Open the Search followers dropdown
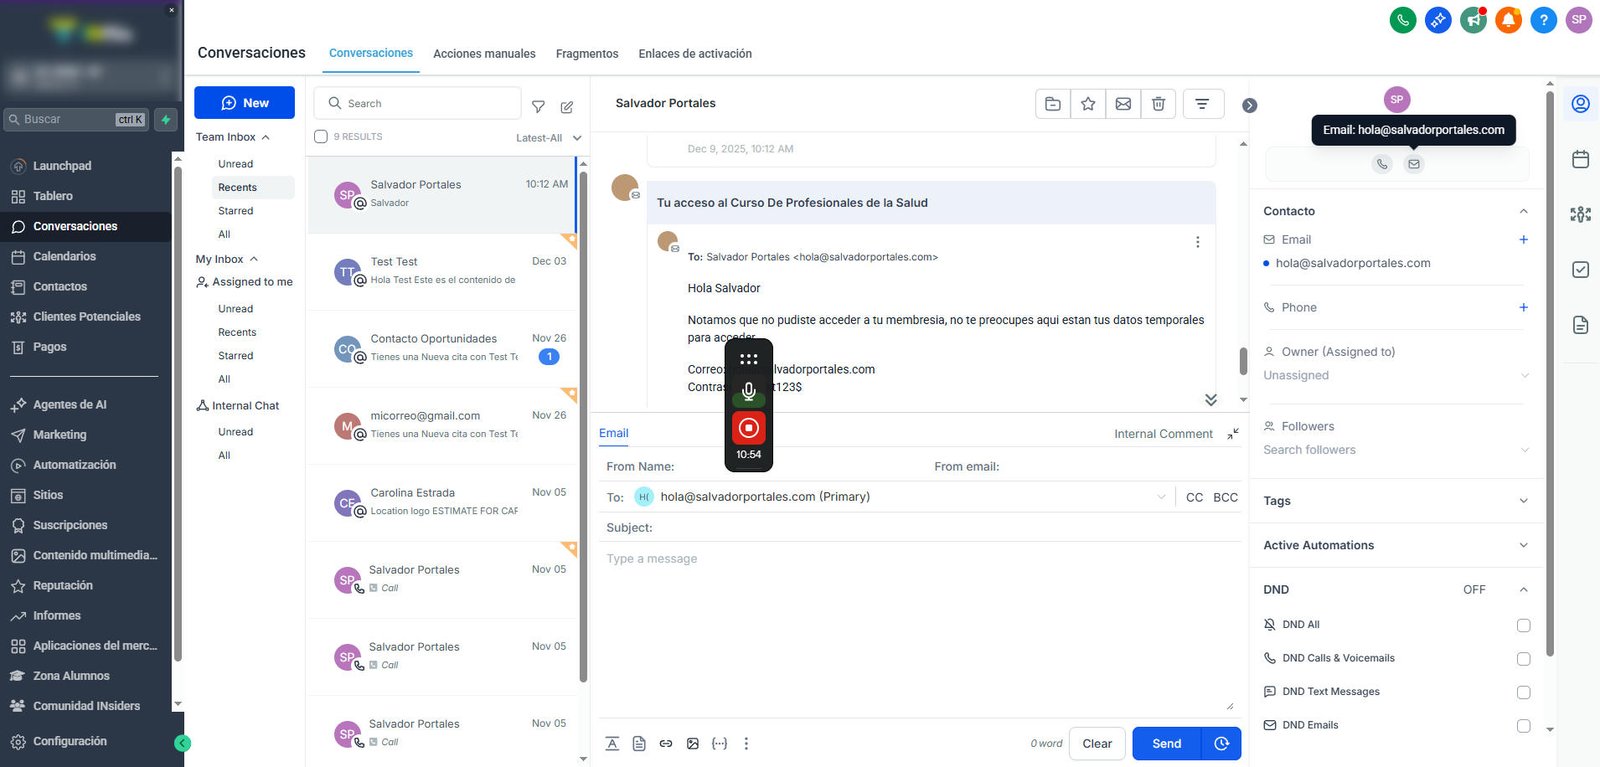 pos(1396,450)
